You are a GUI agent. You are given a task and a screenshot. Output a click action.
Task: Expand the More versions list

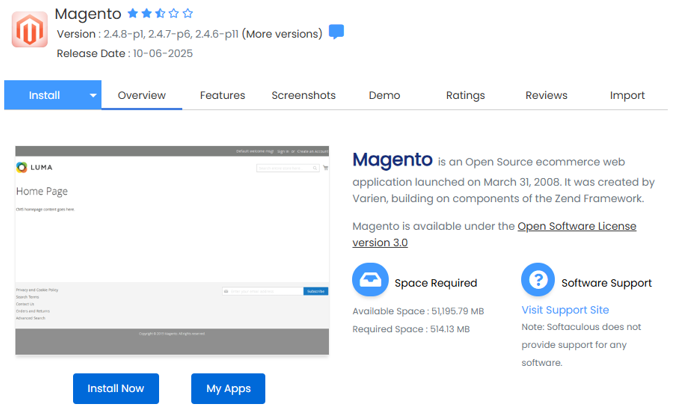click(x=282, y=34)
